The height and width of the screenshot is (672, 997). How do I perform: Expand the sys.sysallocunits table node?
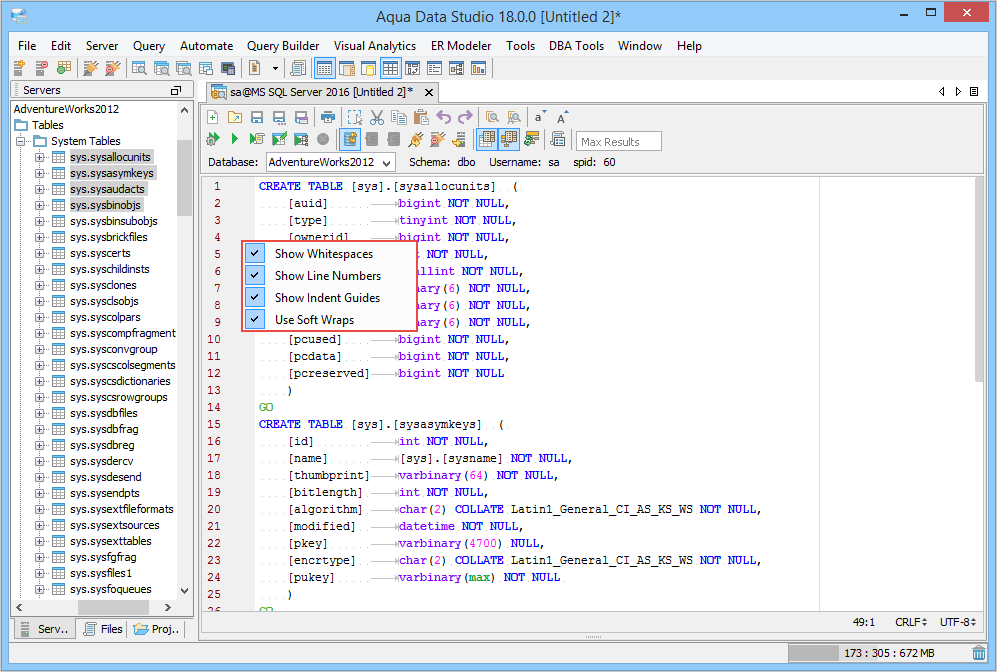tap(40, 157)
